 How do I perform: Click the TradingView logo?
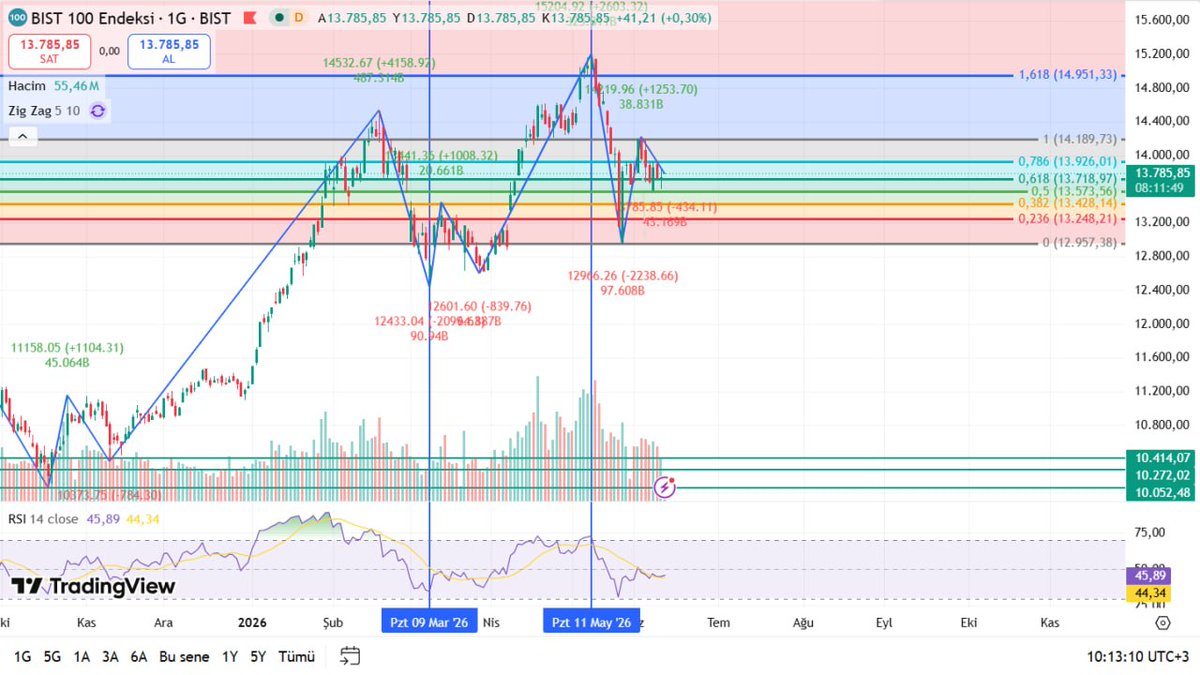[x=93, y=587]
